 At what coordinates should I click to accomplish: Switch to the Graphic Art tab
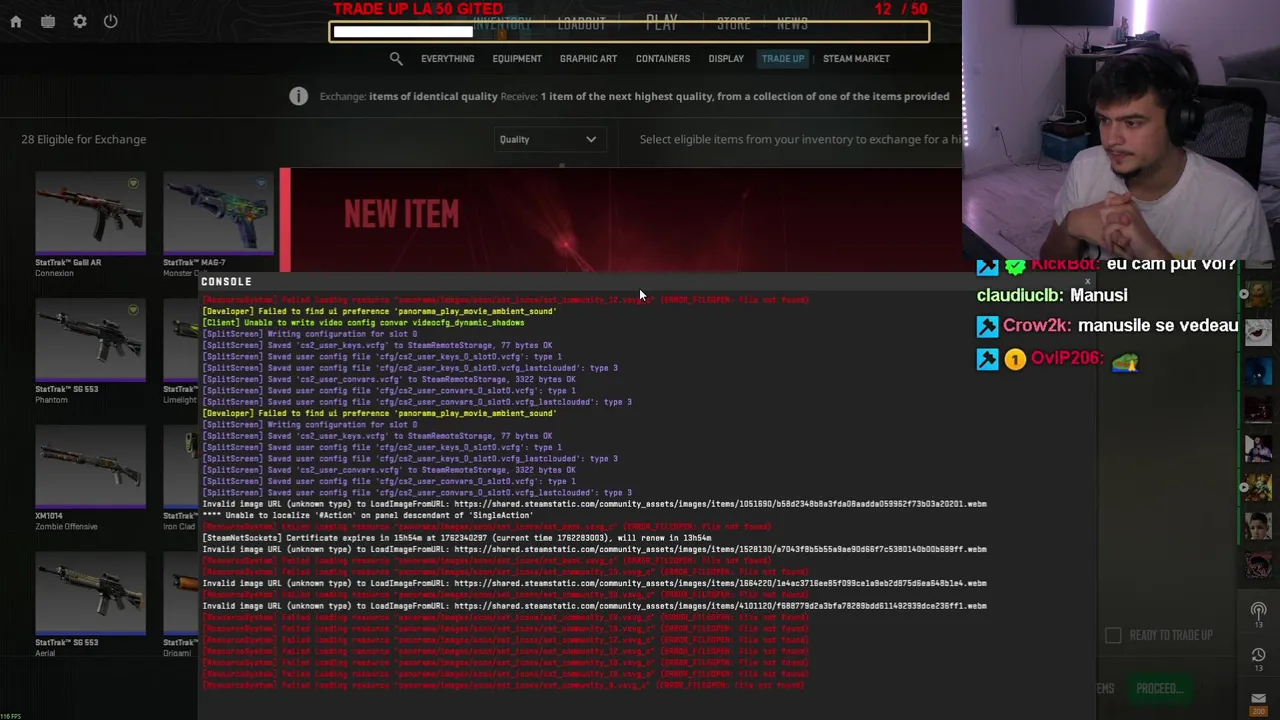click(x=588, y=59)
